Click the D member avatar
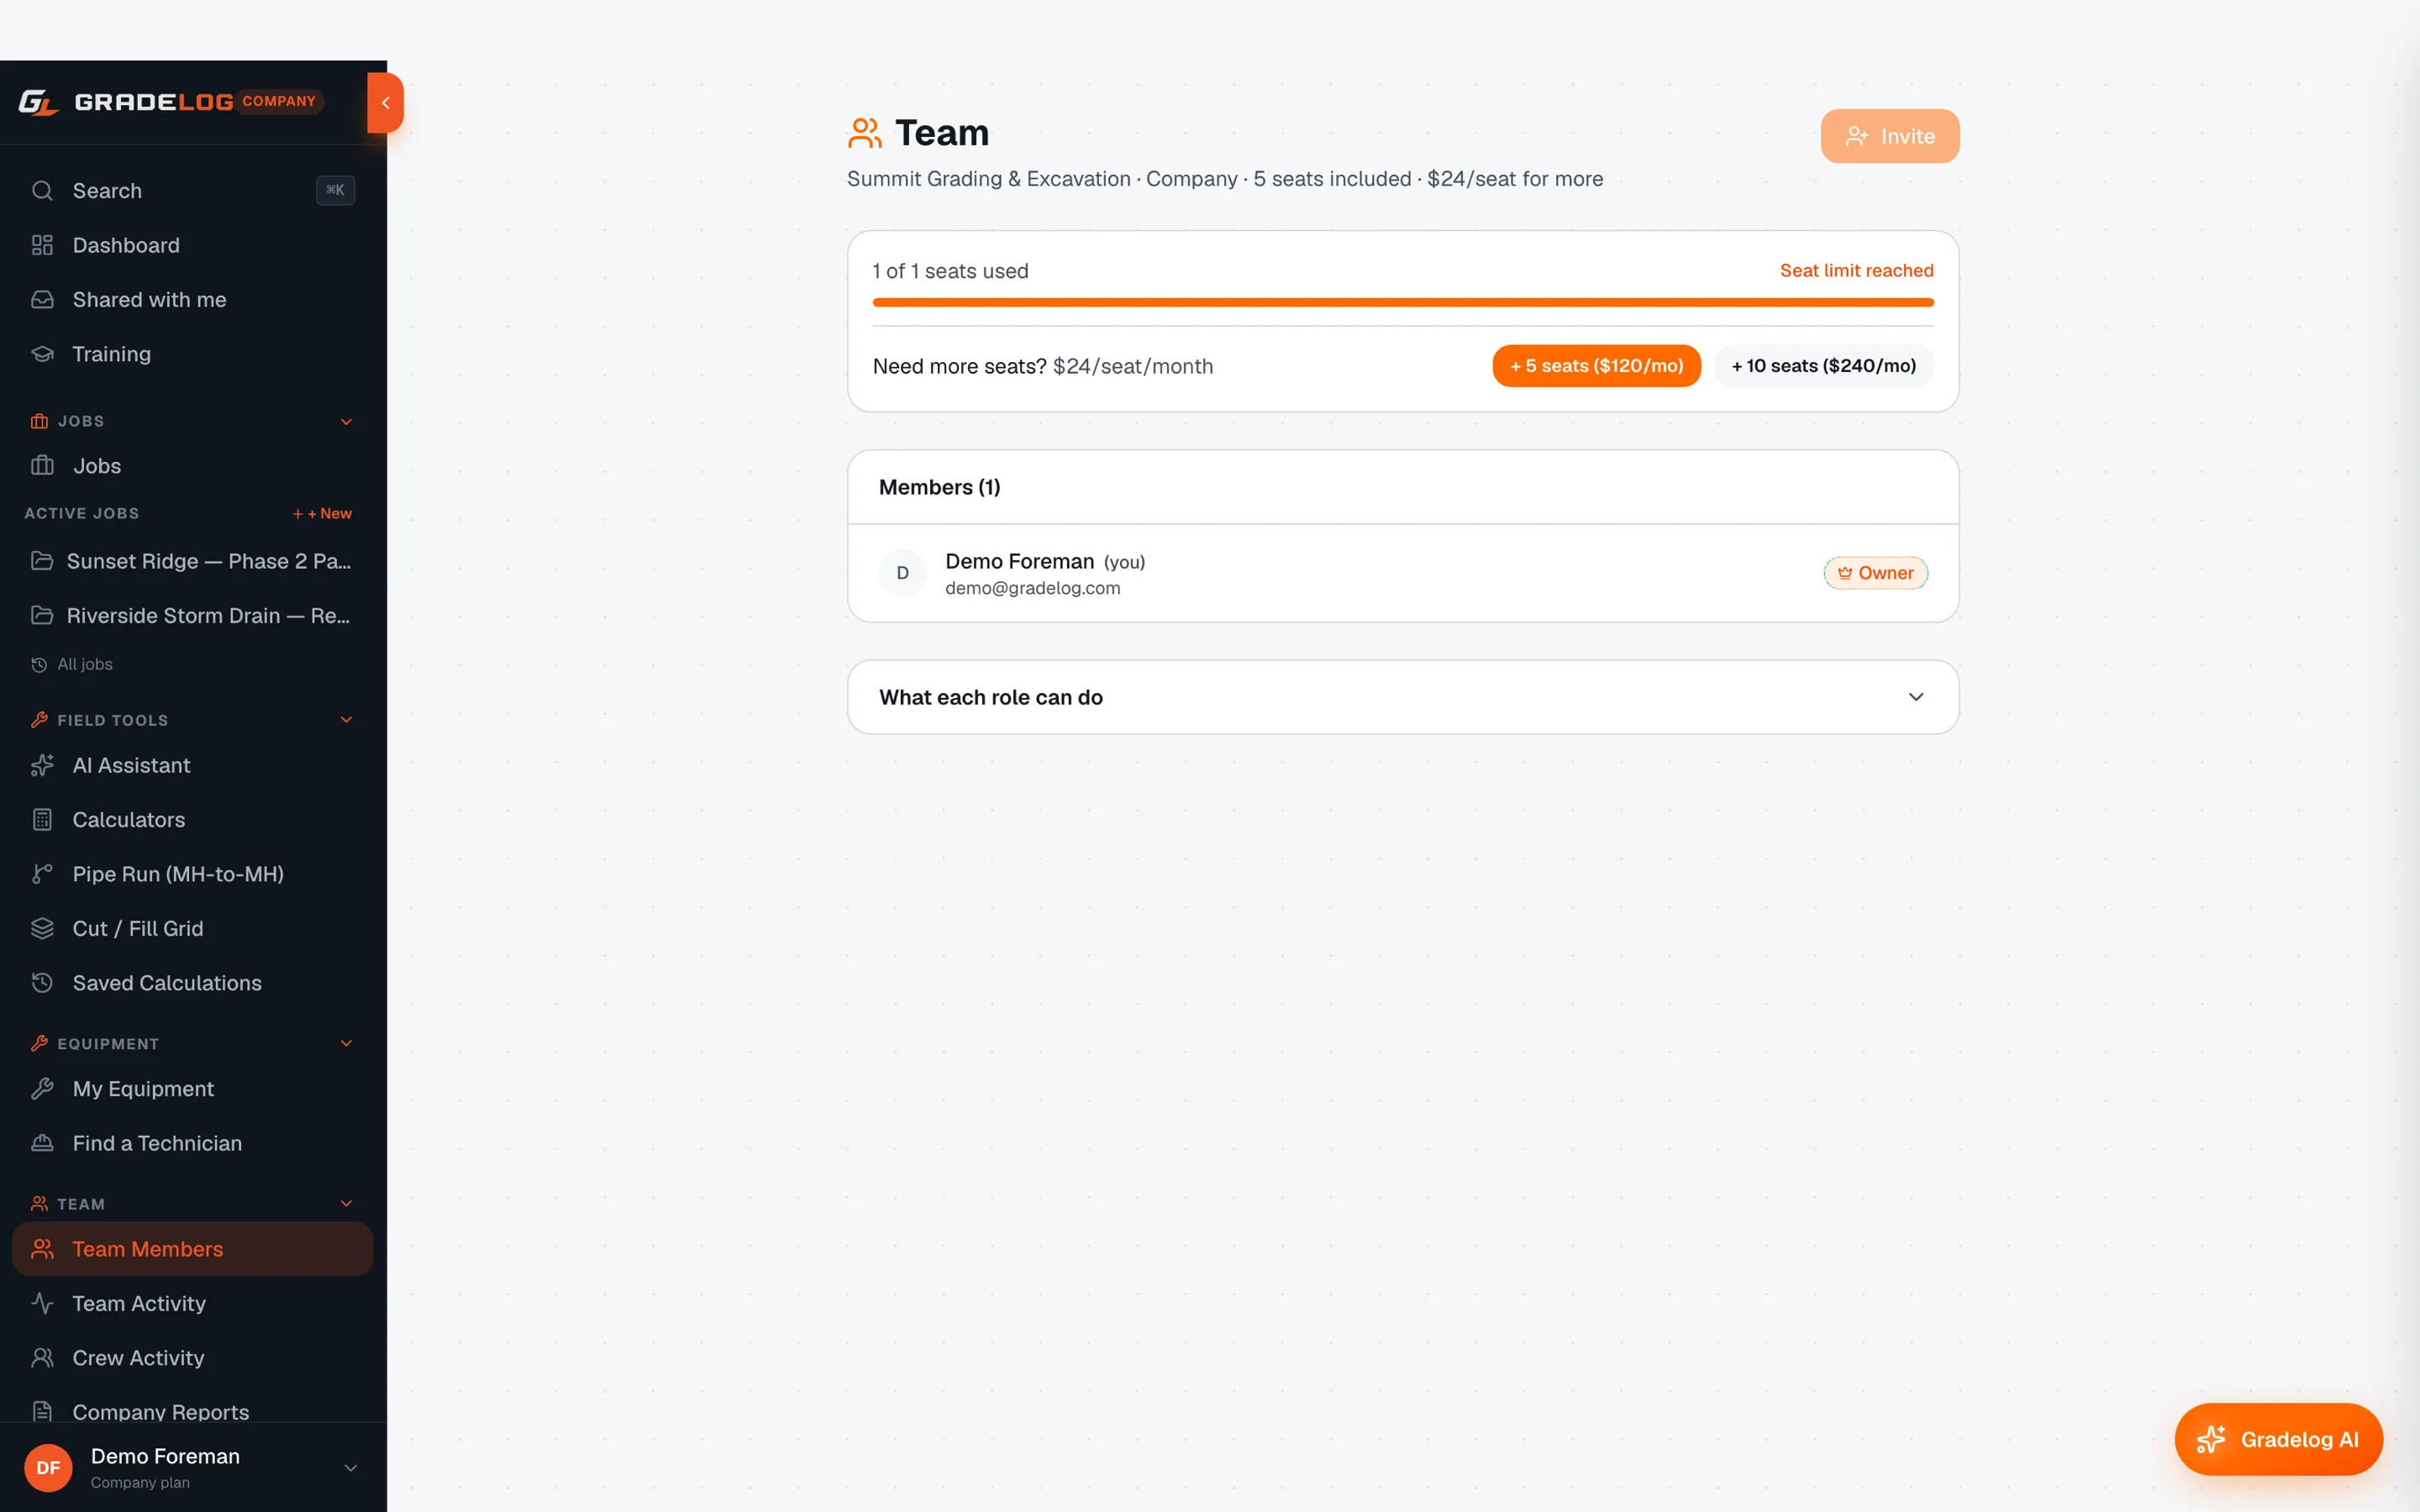Viewport: 2420px width, 1512px height. click(902, 573)
